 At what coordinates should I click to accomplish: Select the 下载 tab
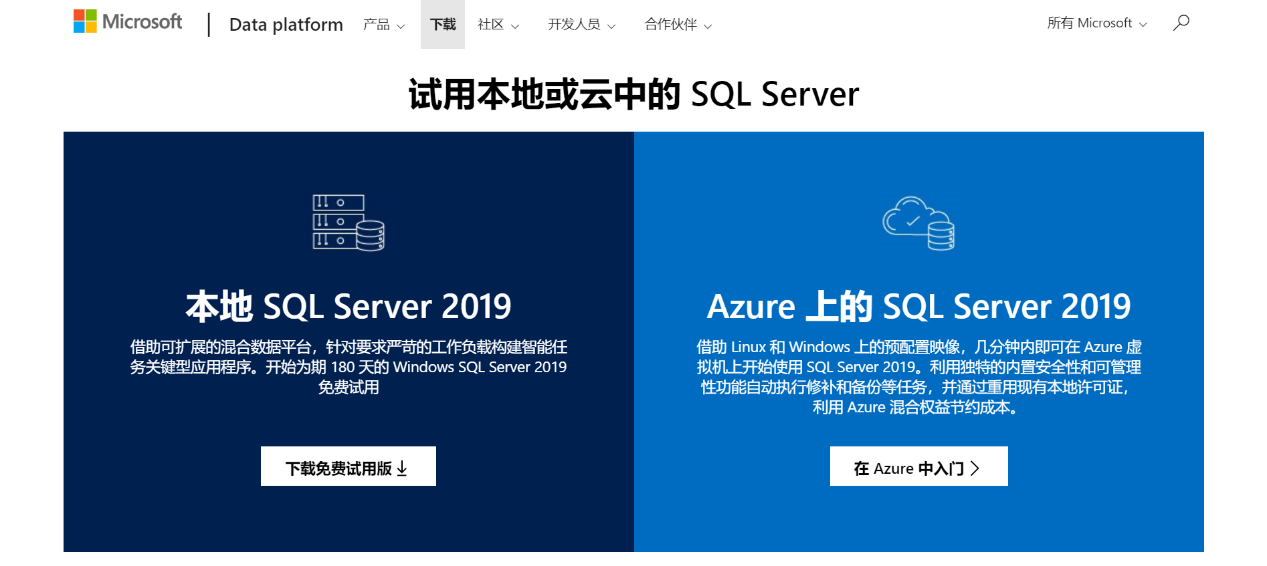pos(443,24)
